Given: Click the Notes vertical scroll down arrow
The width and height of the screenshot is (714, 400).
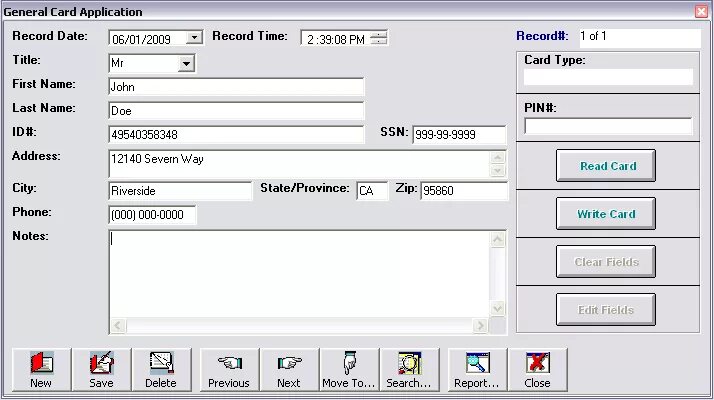Looking at the screenshot, I should click(x=498, y=308).
